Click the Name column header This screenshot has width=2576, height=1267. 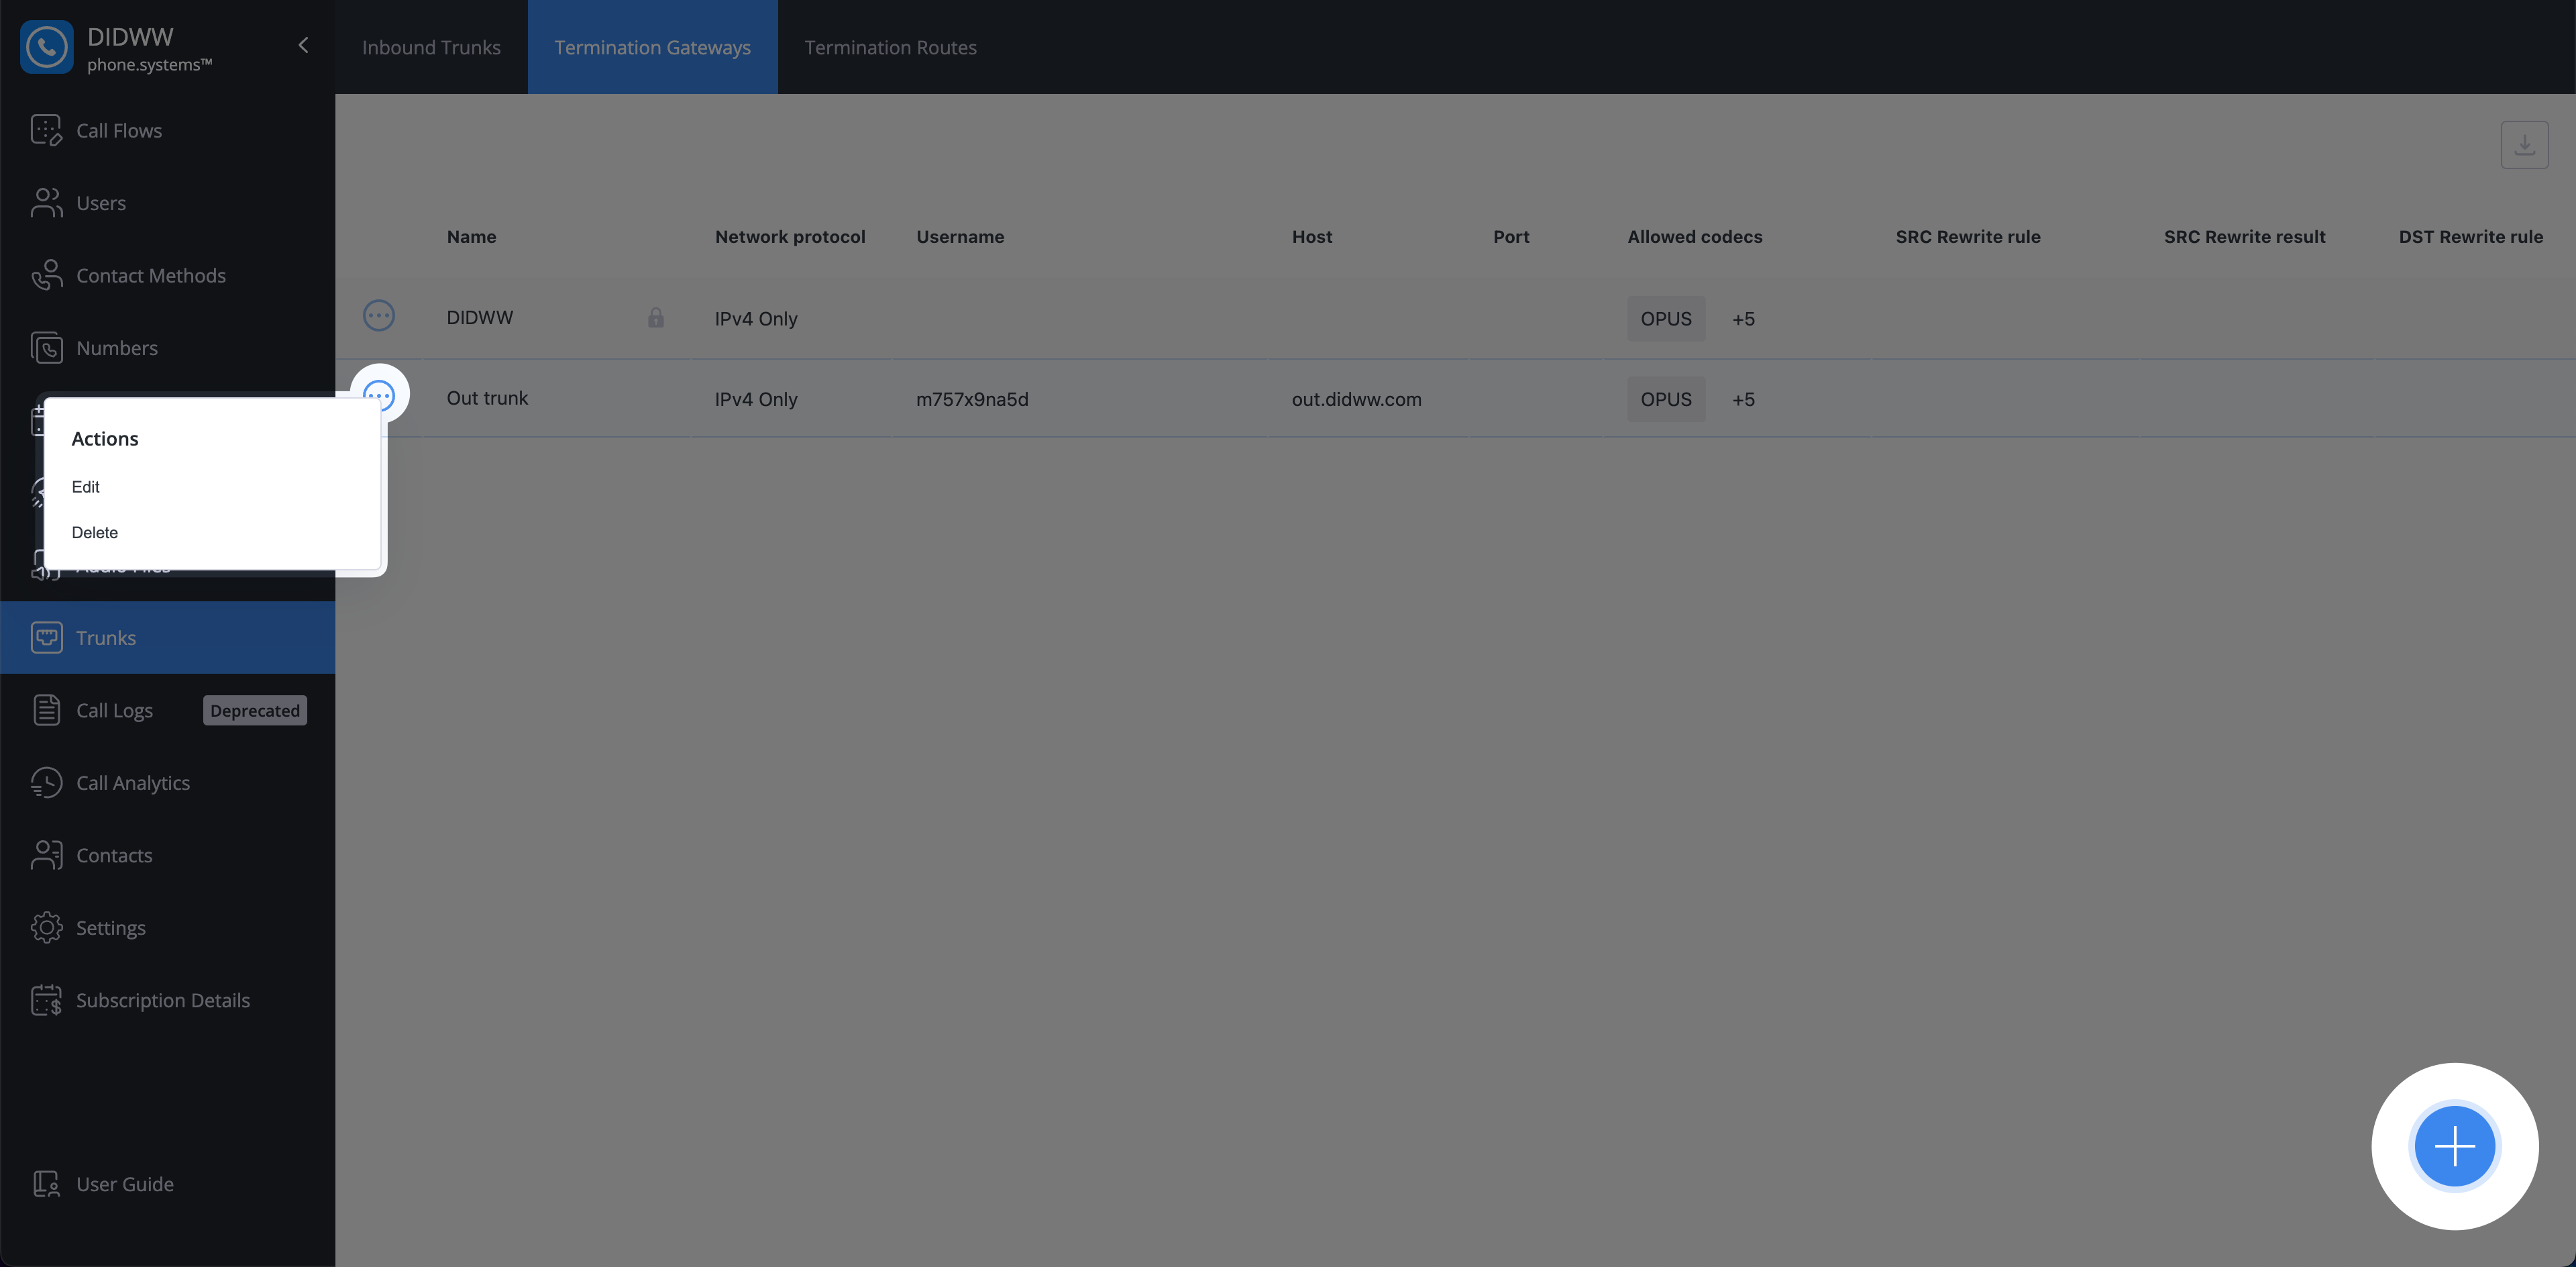(471, 237)
